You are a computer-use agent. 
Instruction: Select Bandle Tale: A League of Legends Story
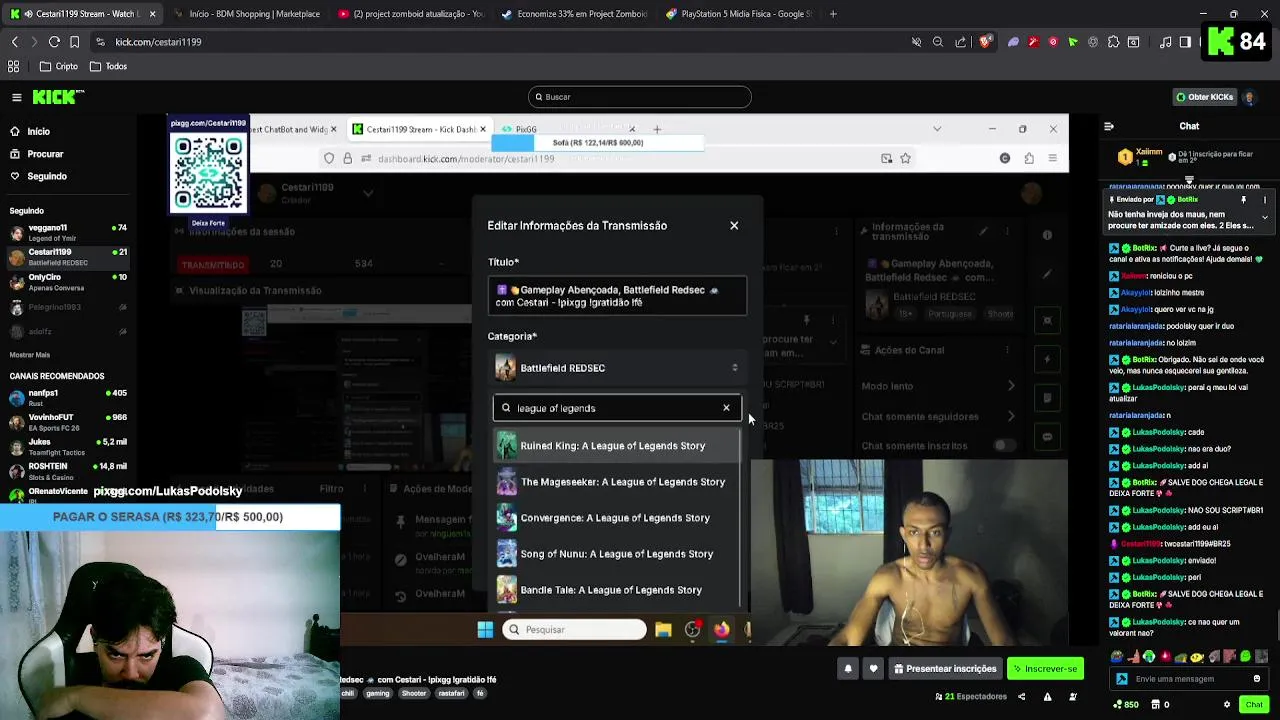616,590
